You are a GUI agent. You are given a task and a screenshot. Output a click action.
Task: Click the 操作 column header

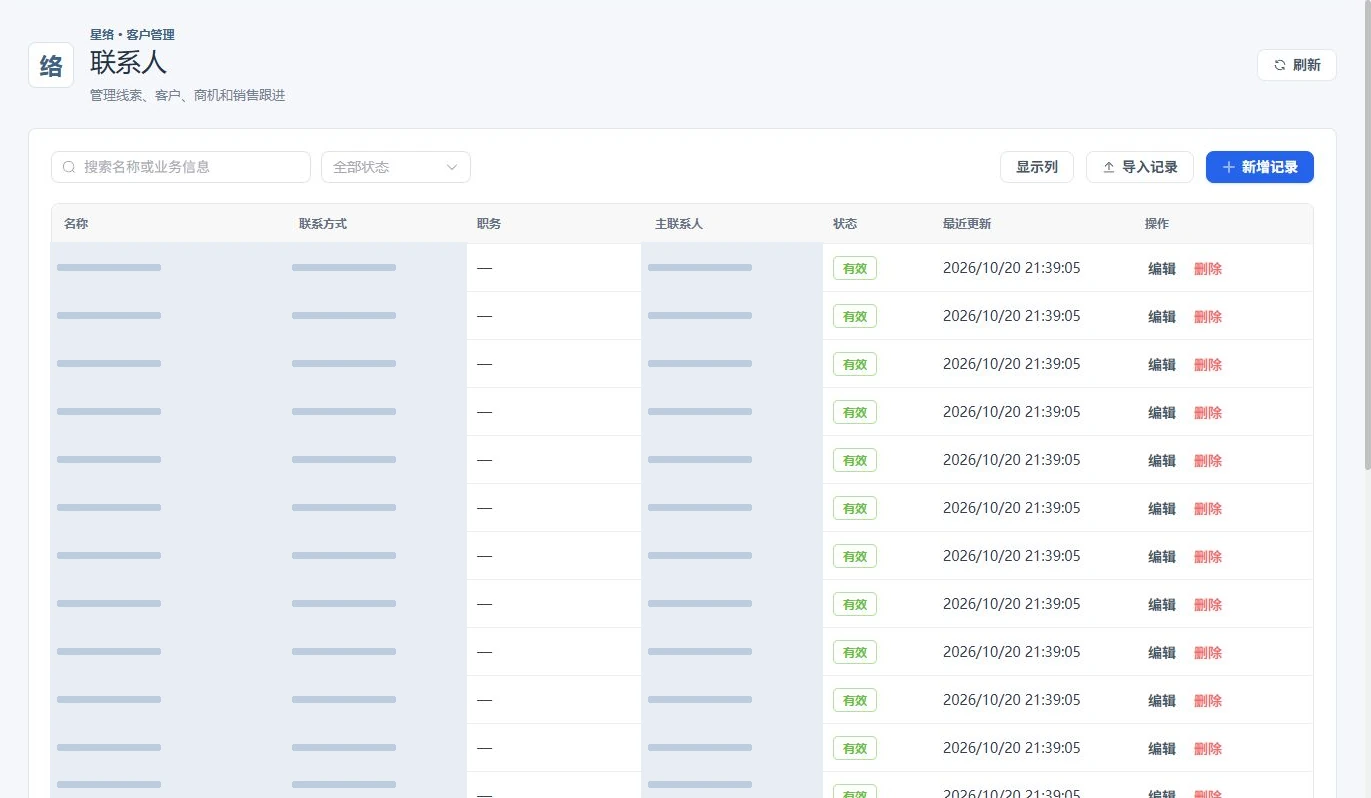pos(1157,224)
